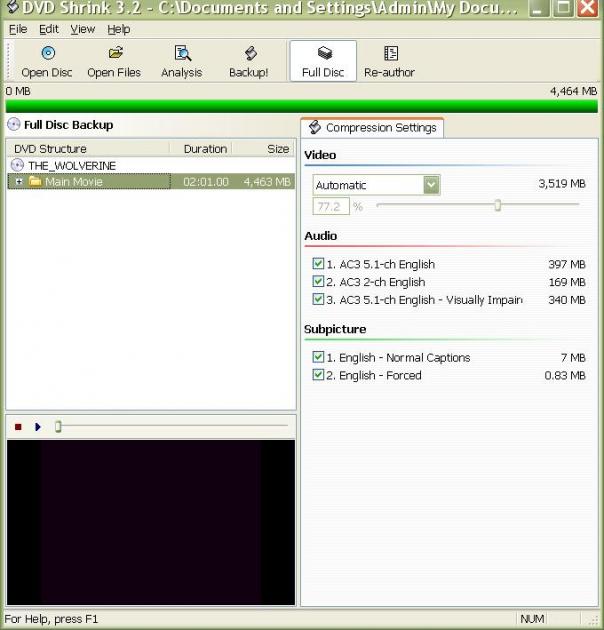Click the status bar resize grip
This screenshot has height=630, width=604.
click(x=592, y=620)
